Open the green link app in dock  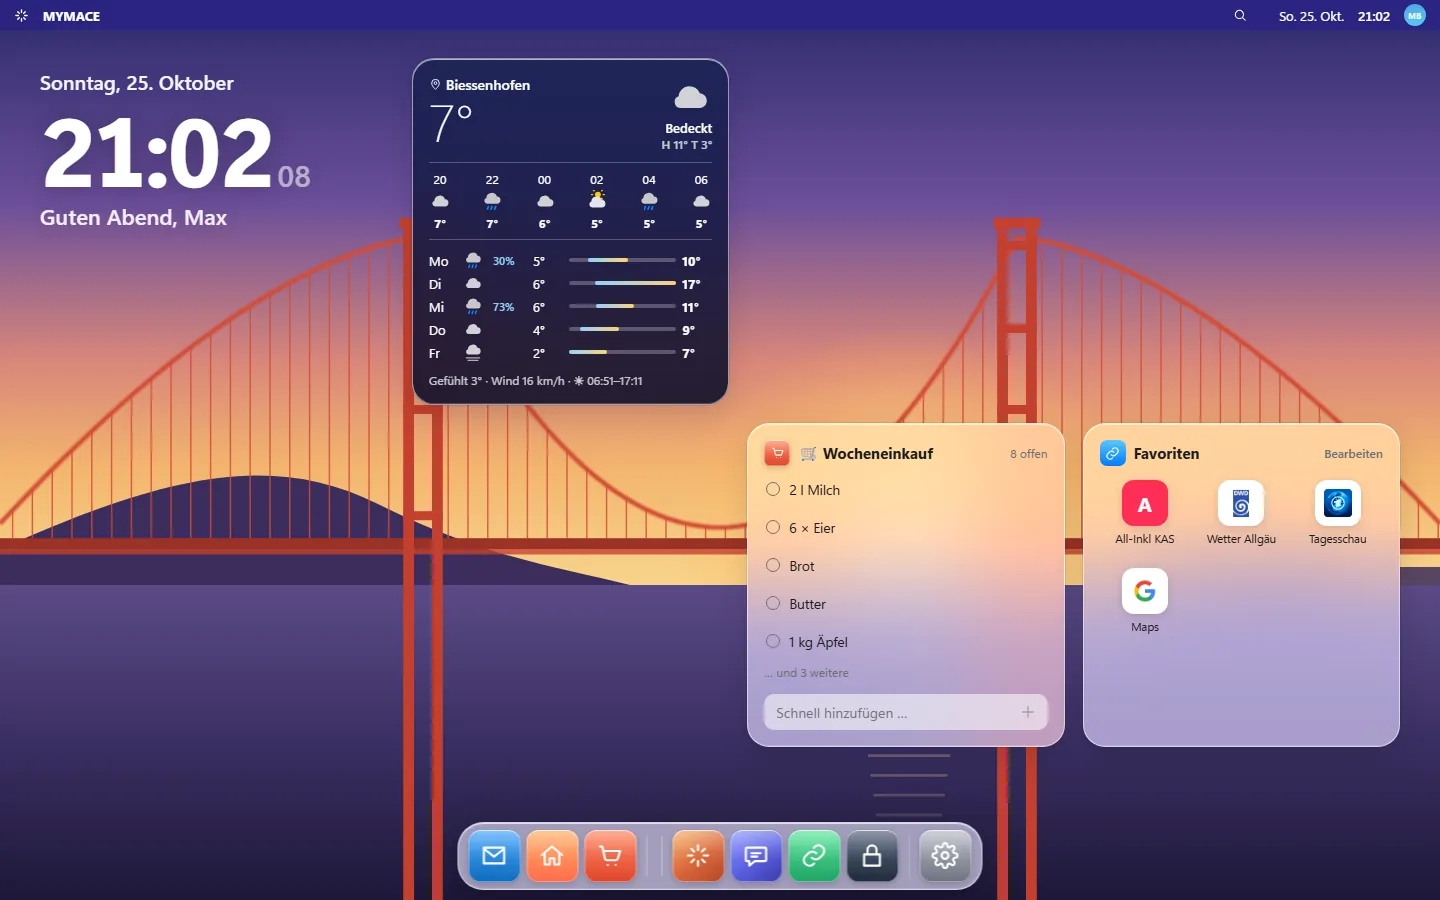click(x=814, y=856)
